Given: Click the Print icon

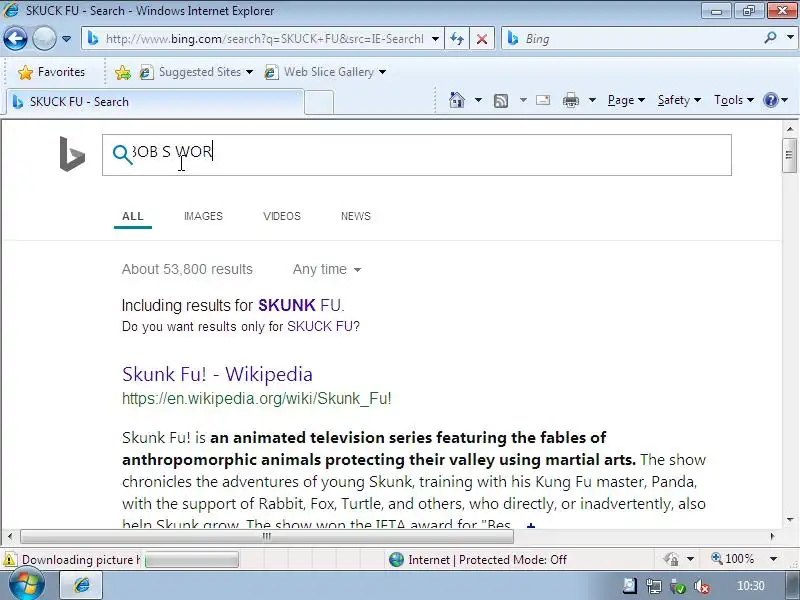Looking at the screenshot, I should coord(570,101).
